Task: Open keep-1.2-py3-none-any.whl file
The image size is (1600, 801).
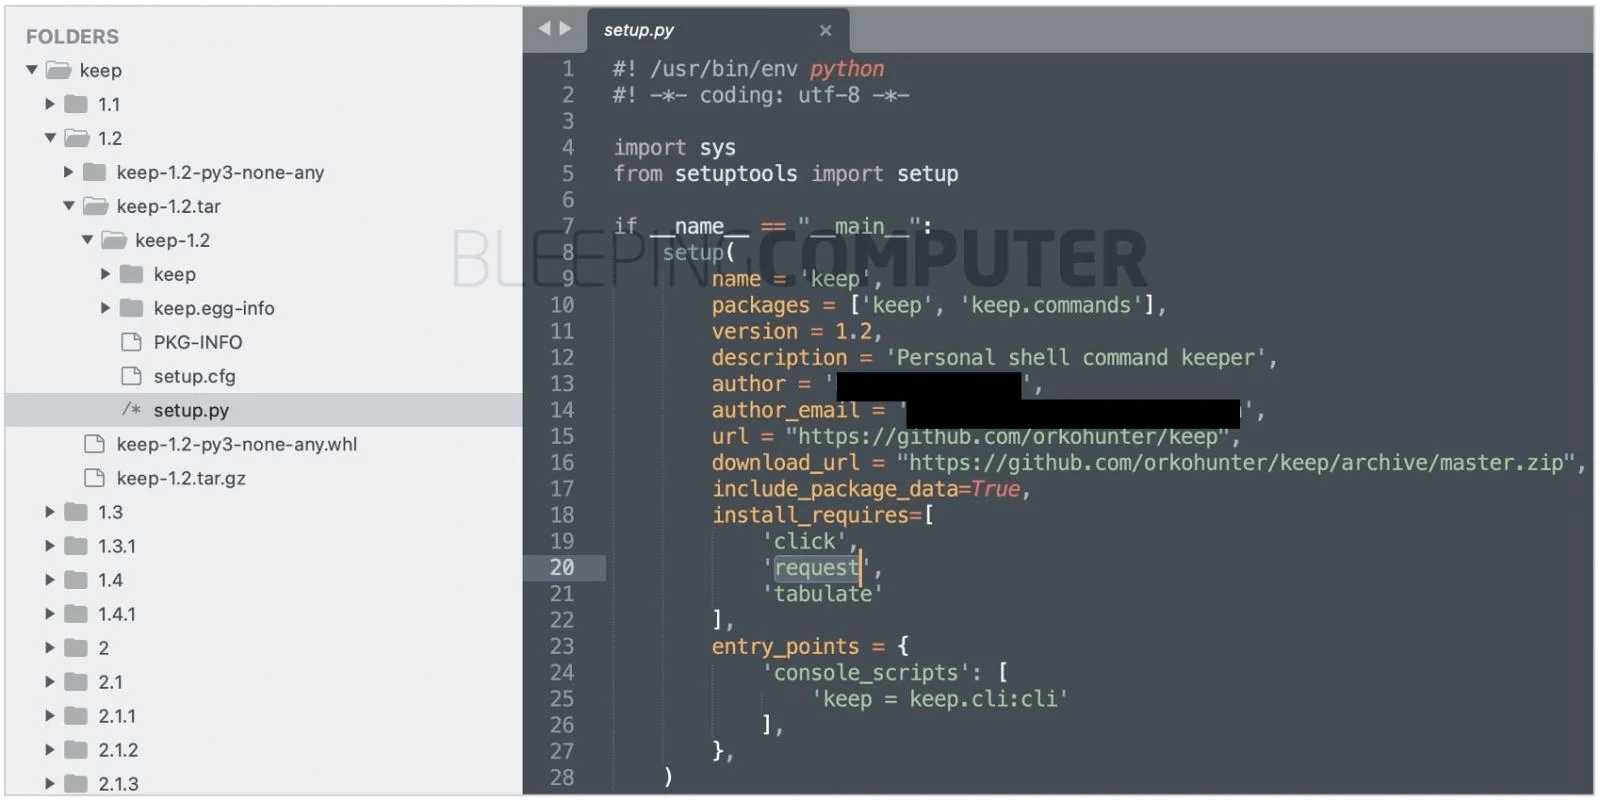Action: coord(237,444)
